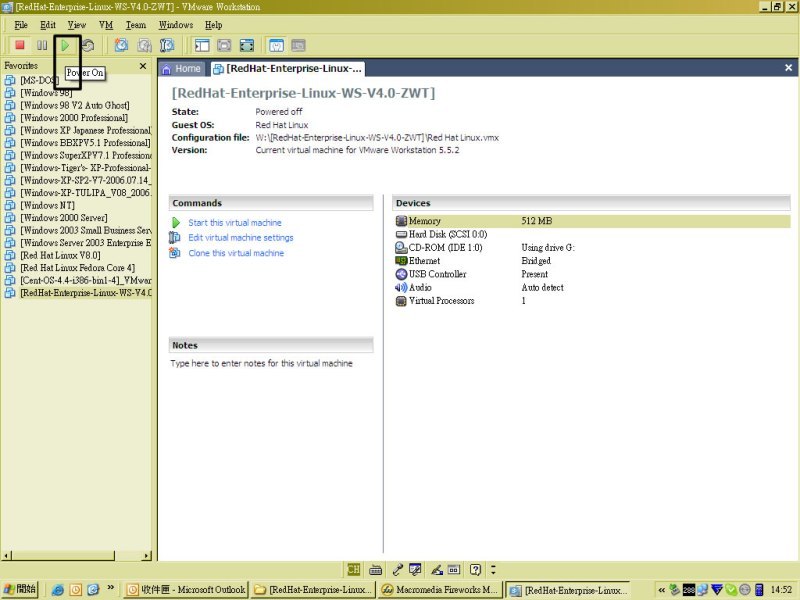Viewport: 800px width, 600px height.
Task: Click the favorites scrollbar left arrow
Action: tap(7, 556)
